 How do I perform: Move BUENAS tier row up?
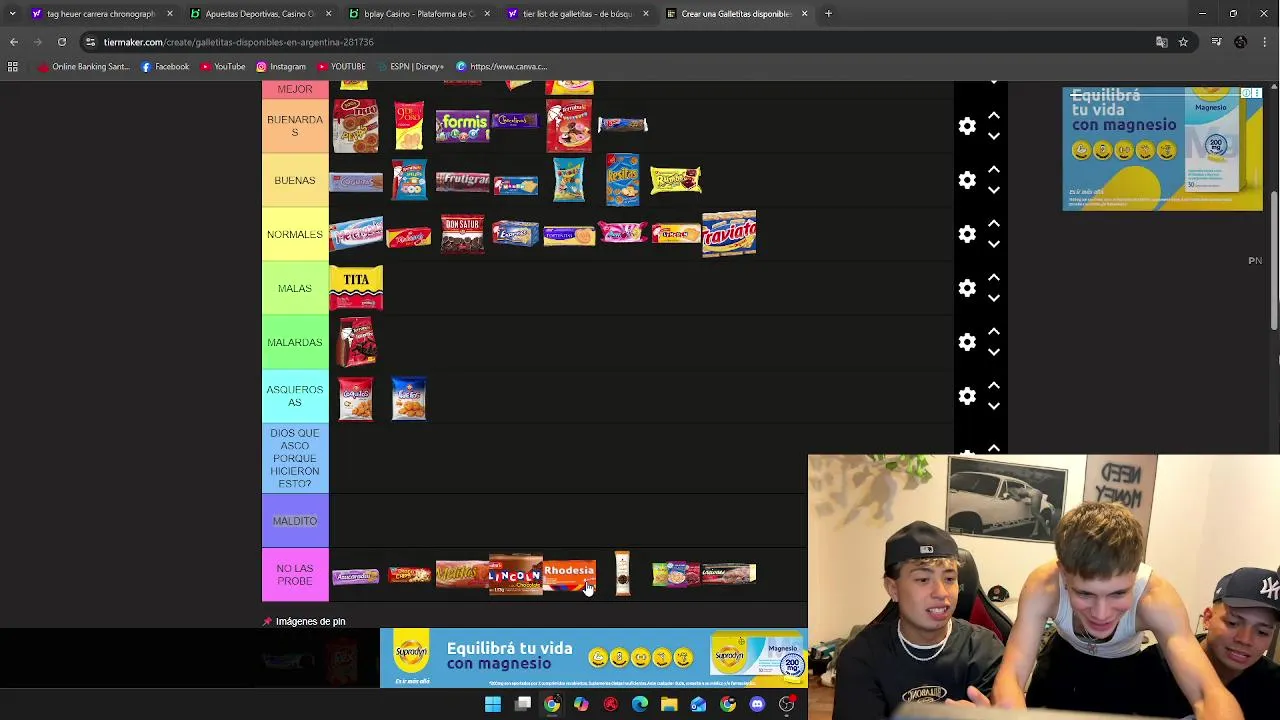pos(994,170)
